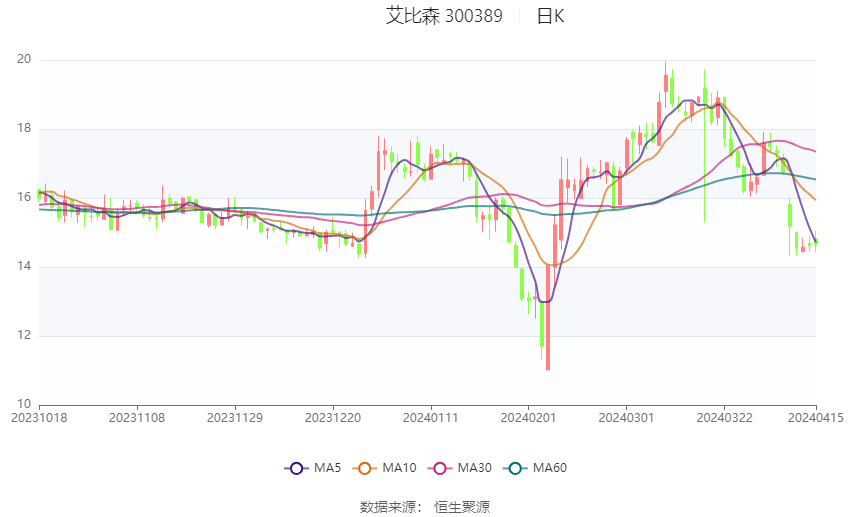Click the 恒生聚源 data source text
The width and height of the screenshot is (850, 517).
coord(462,507)
